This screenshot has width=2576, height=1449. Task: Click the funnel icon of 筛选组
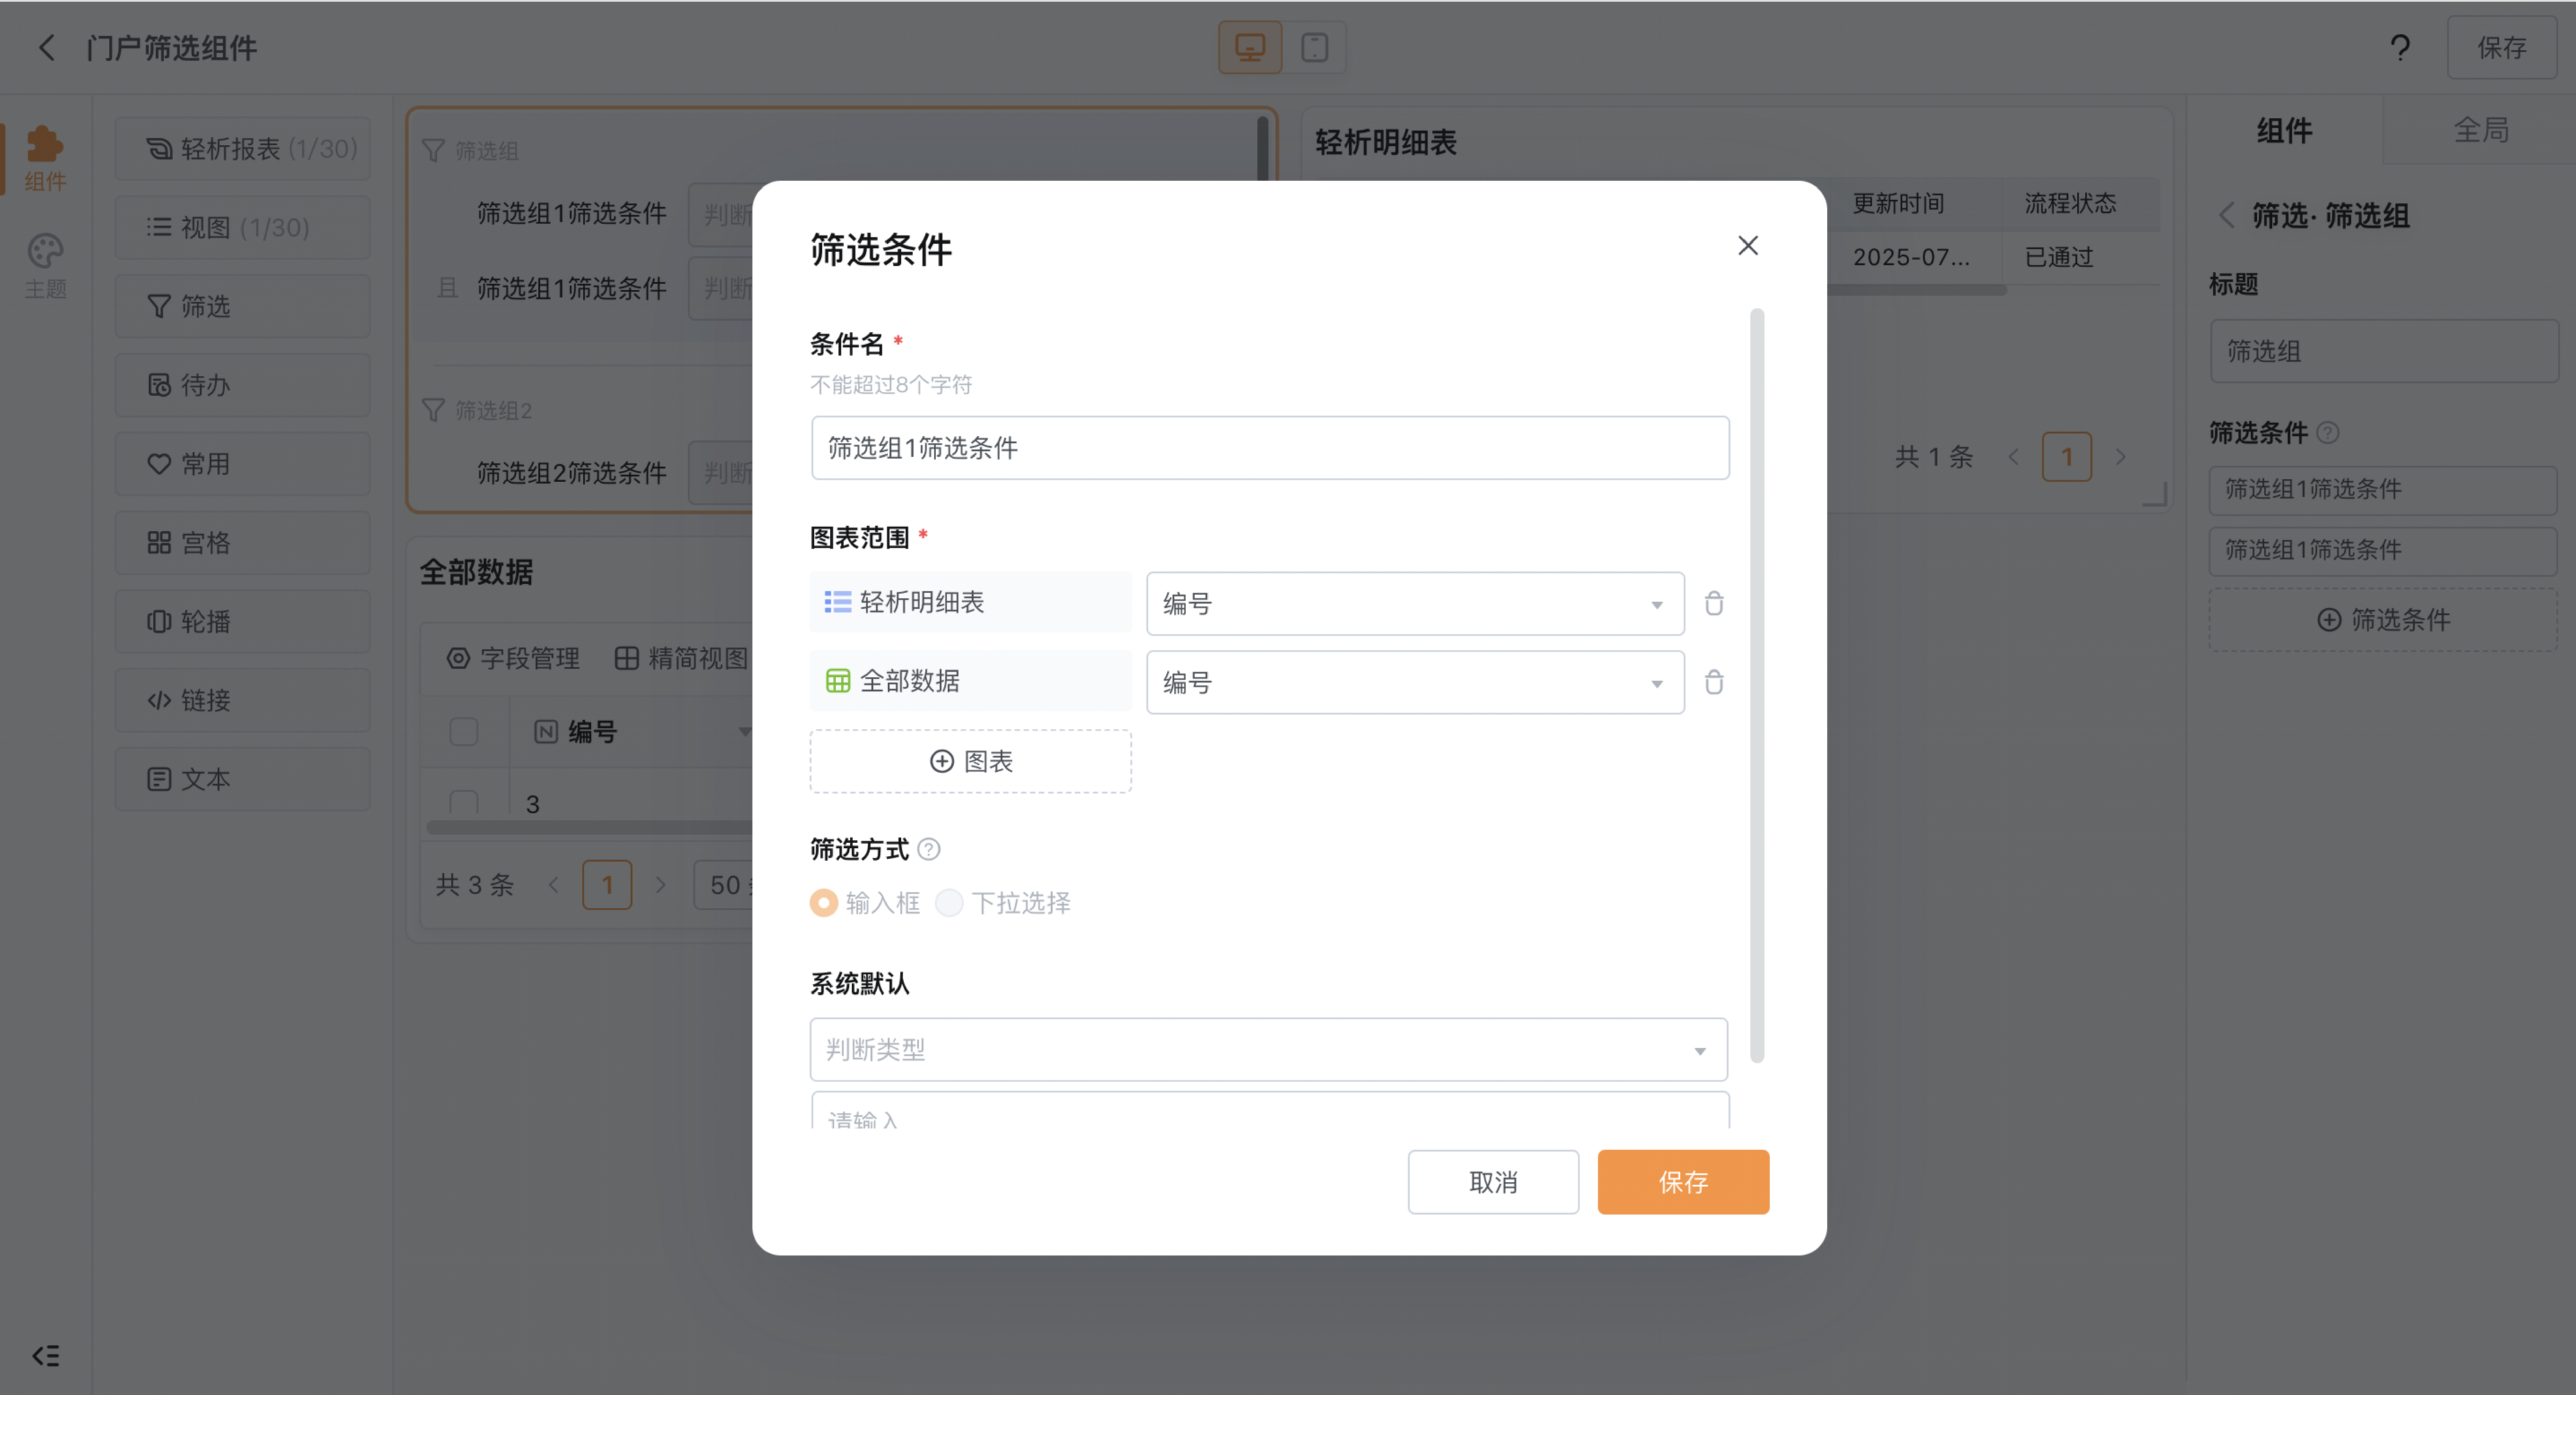coord(433,150)
